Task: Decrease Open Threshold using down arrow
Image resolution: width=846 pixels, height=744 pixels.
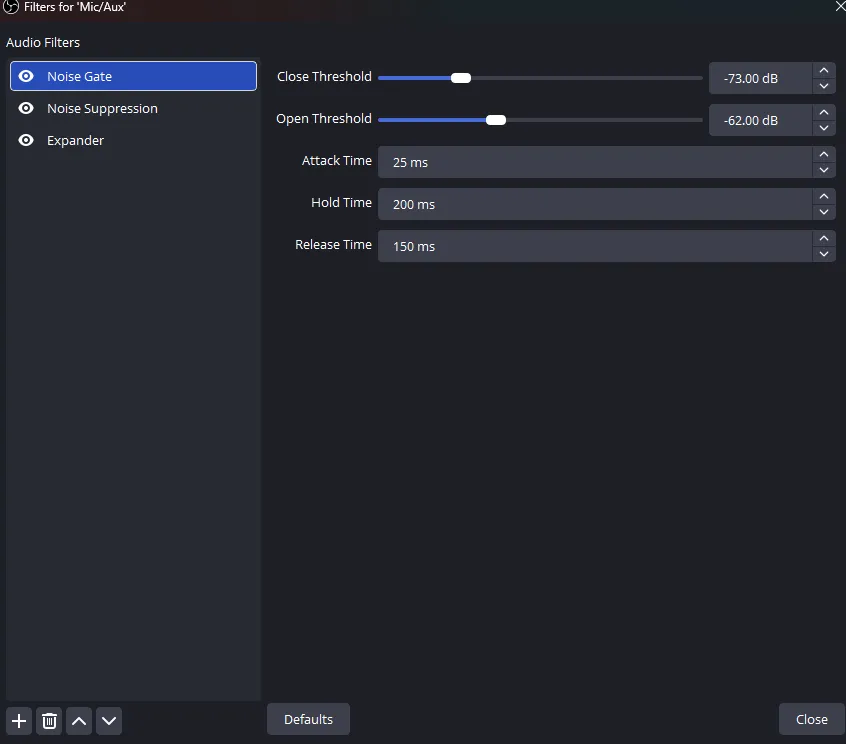Action: pyautogui.click(x=824, y=128)
